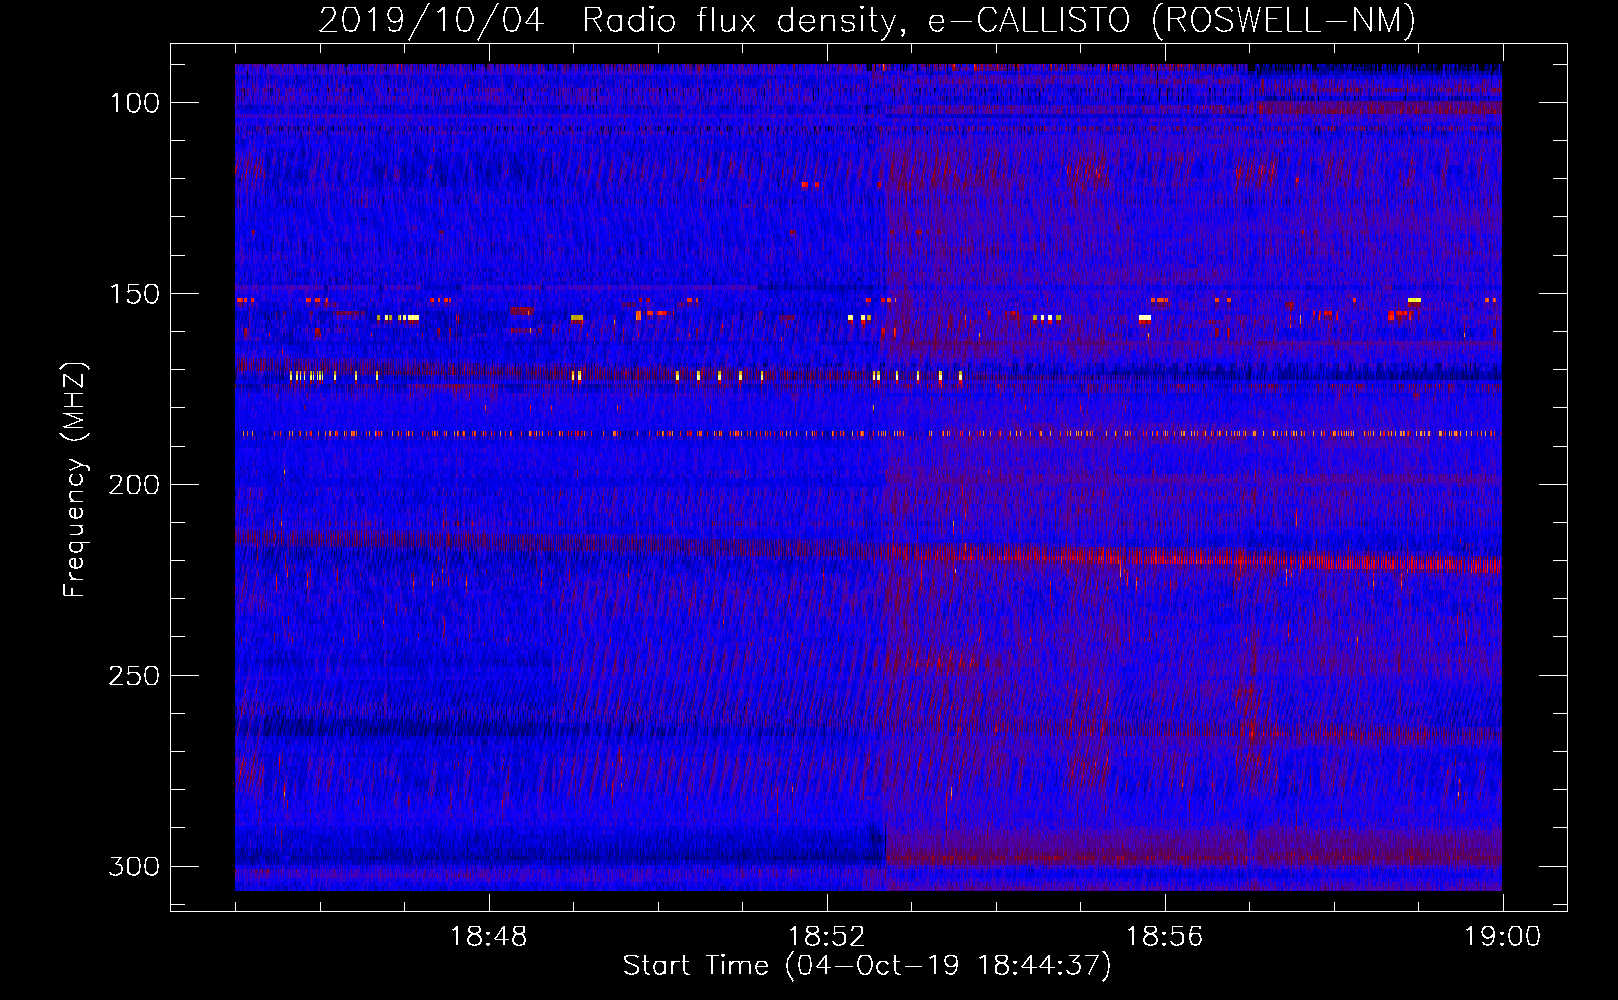The image size is (1618, 1000).
Task: Click the plot title mentioning e-CALLISTO (ROSWELL-NM)
Action: click(x=867, y=20)
